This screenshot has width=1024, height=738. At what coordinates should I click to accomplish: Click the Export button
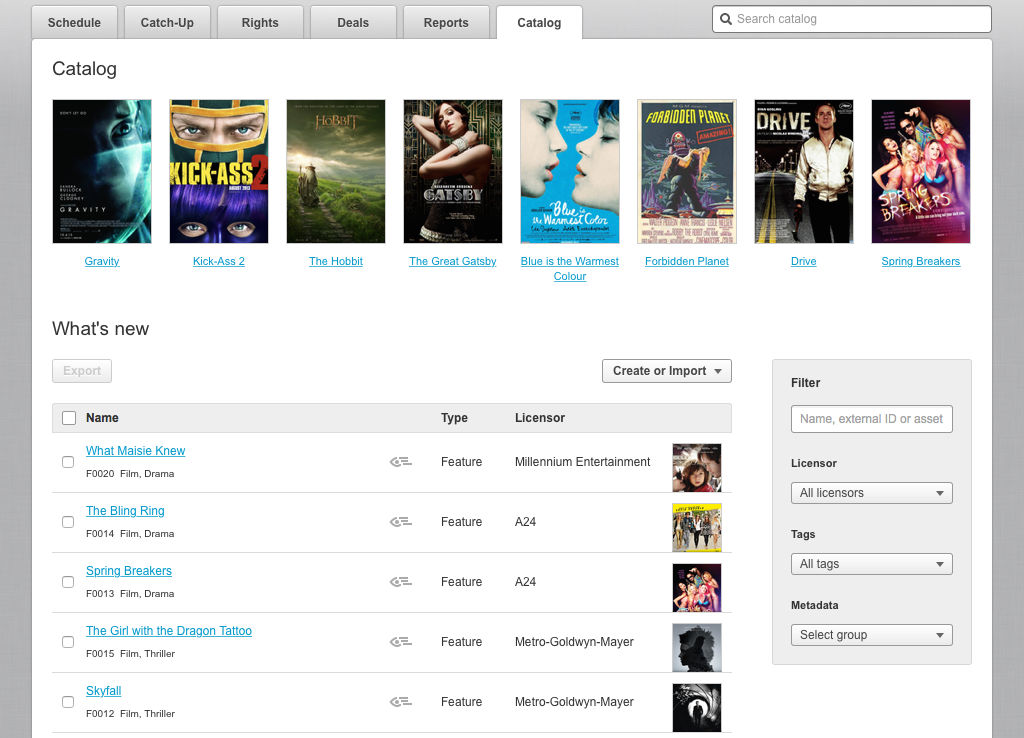[x=82, y=371]
